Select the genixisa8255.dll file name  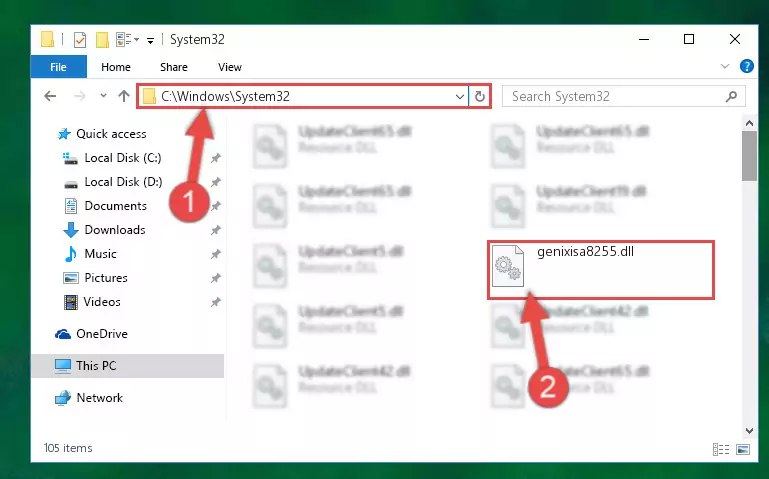tap(586, 252)
